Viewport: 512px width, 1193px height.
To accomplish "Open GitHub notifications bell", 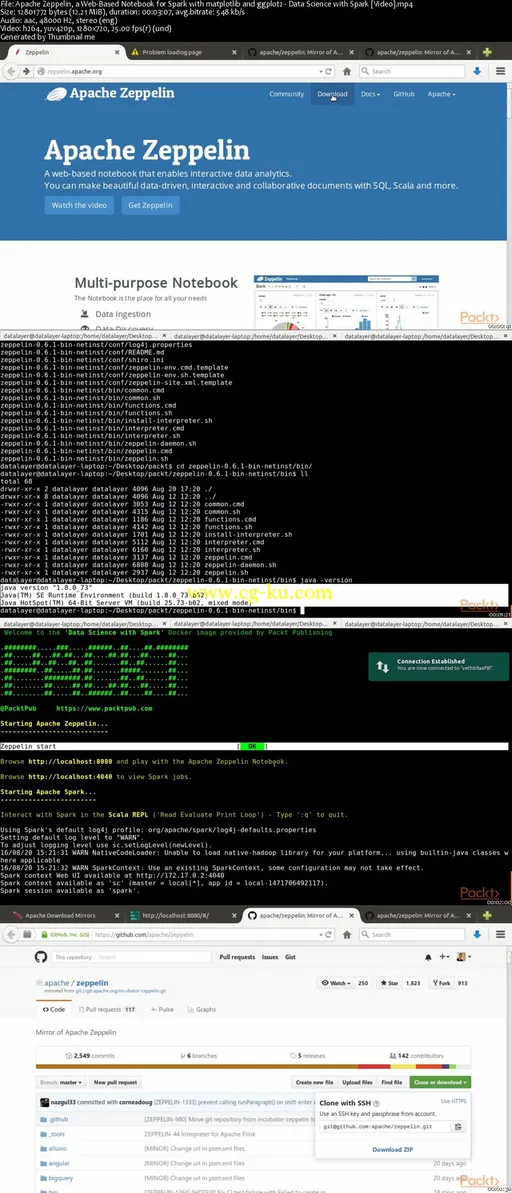I will pos(429,957).
